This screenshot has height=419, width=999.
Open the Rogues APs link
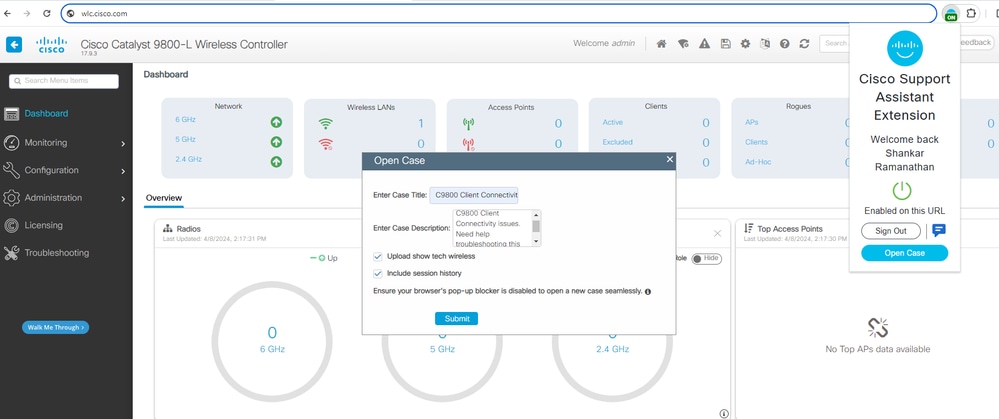752,122
